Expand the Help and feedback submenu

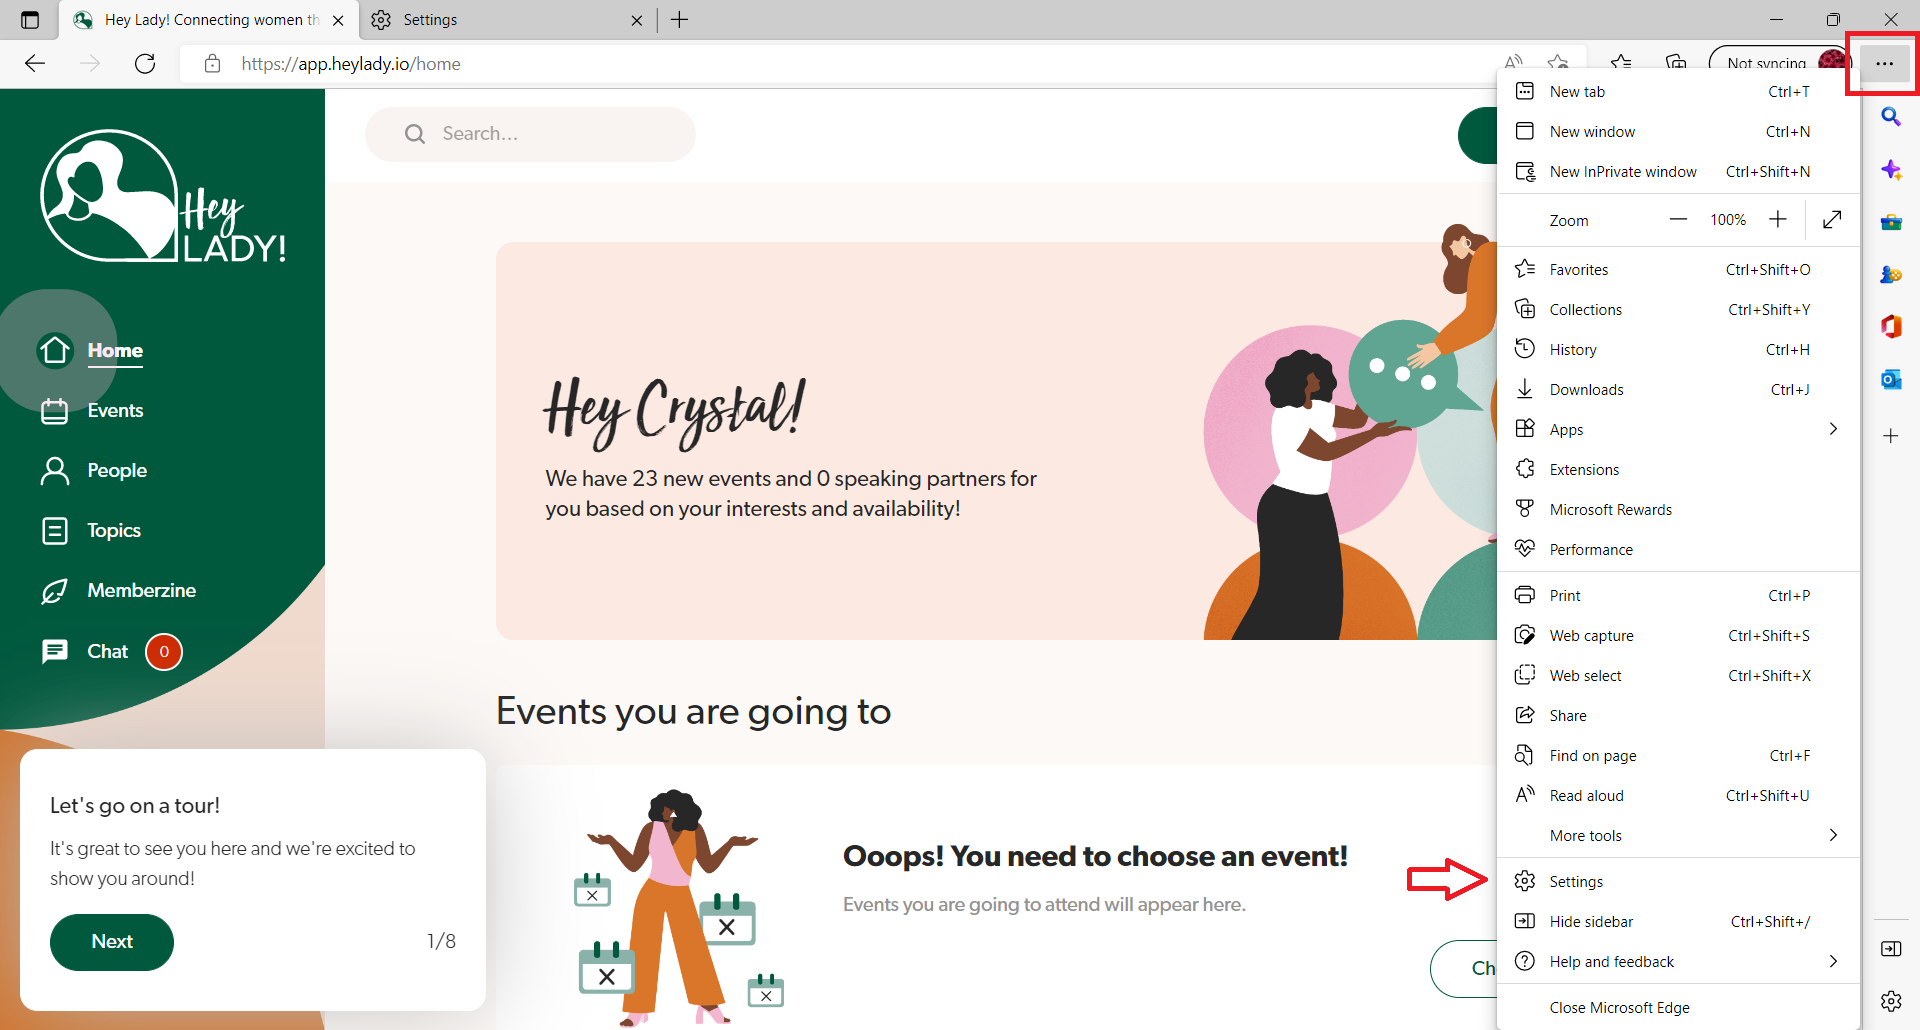click(x=1678, y=961)
